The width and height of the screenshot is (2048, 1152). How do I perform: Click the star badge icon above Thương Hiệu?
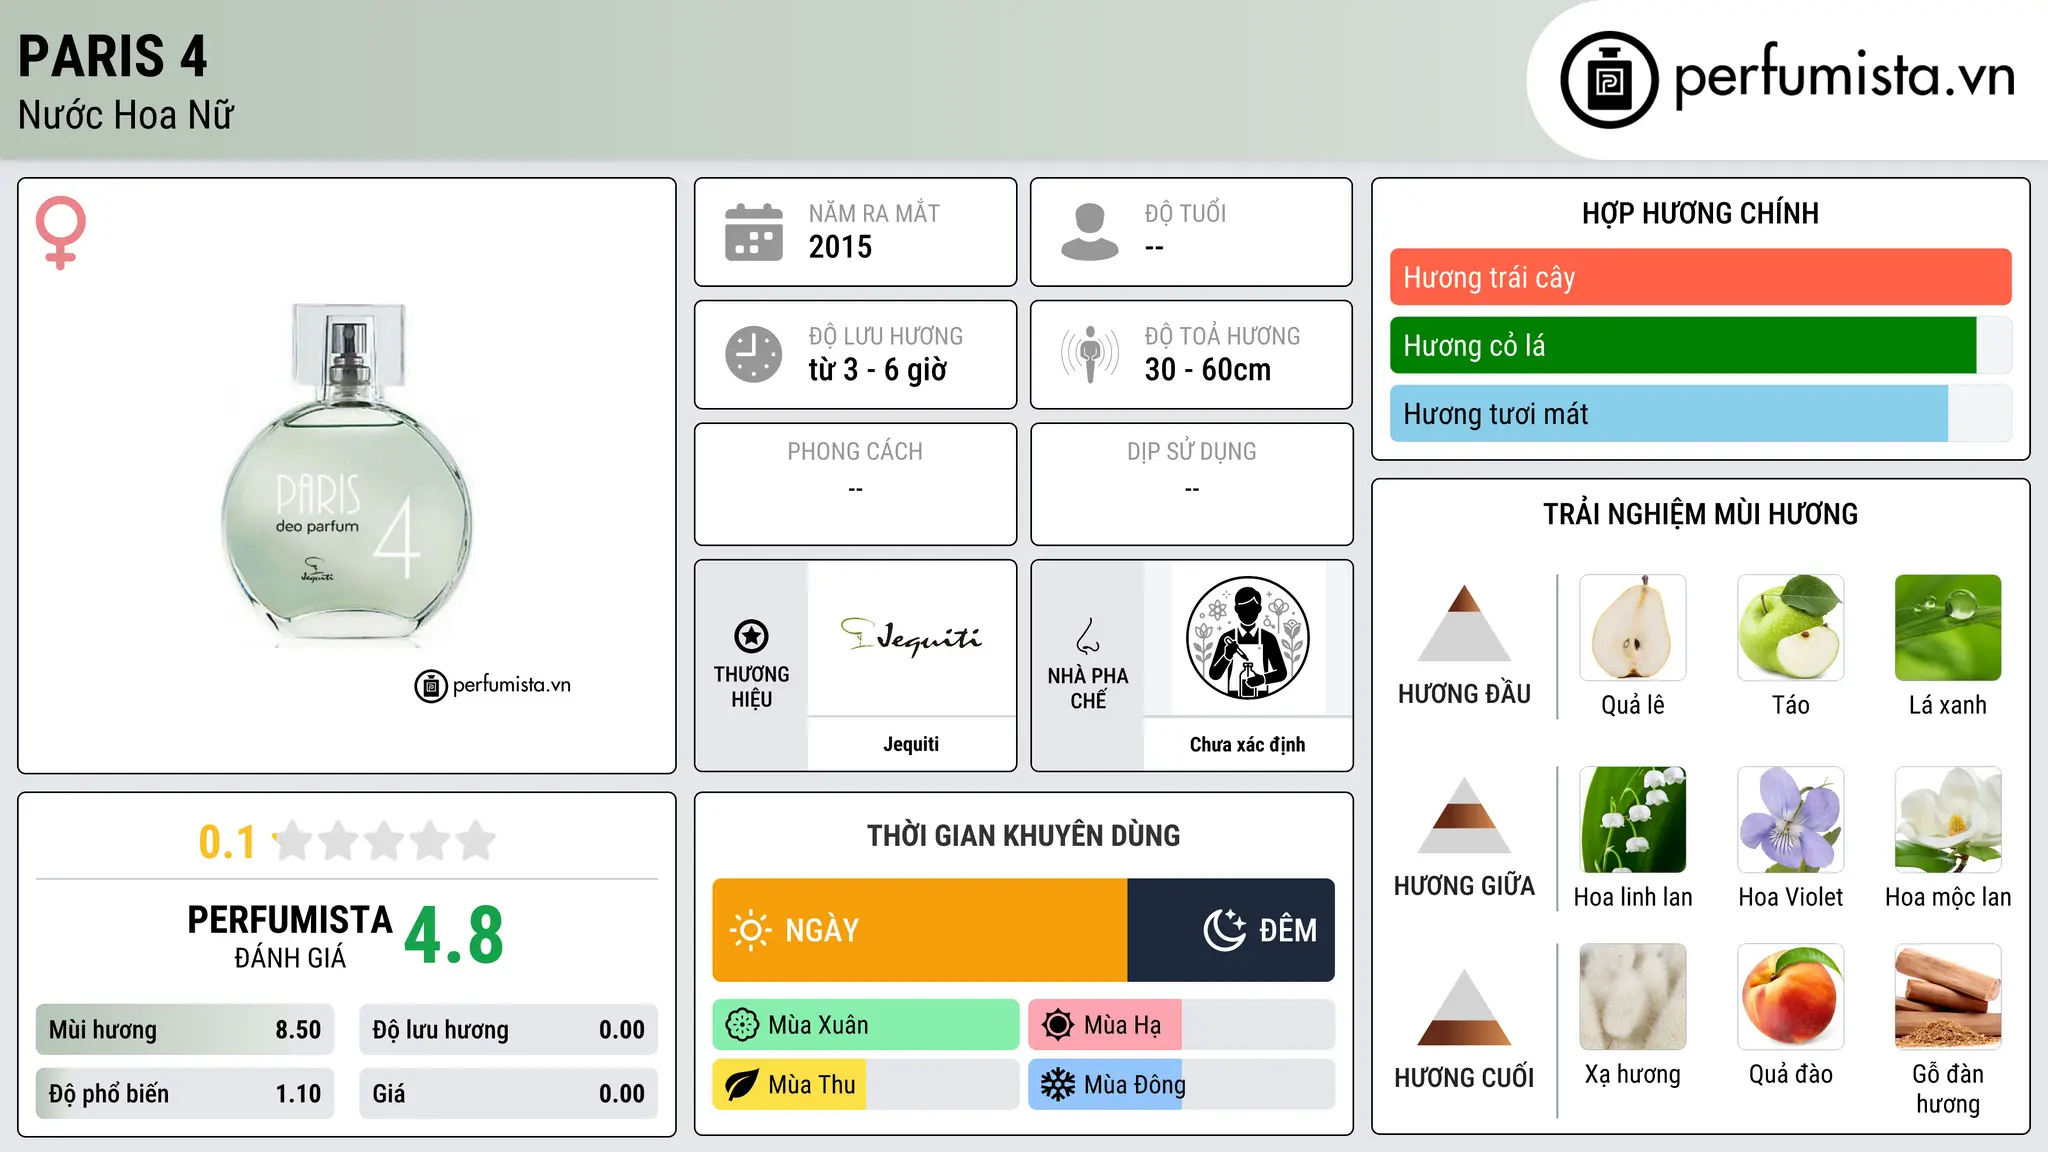(751, 636)
